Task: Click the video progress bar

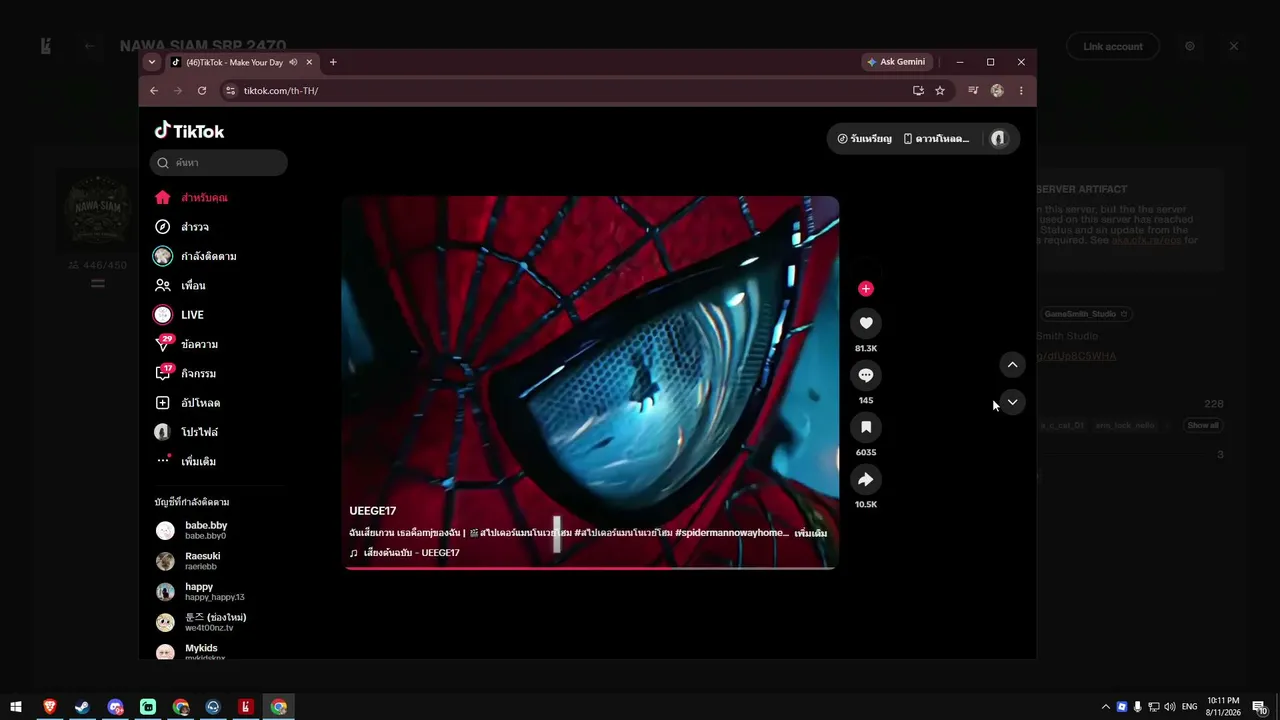Action: pos(590,567)
